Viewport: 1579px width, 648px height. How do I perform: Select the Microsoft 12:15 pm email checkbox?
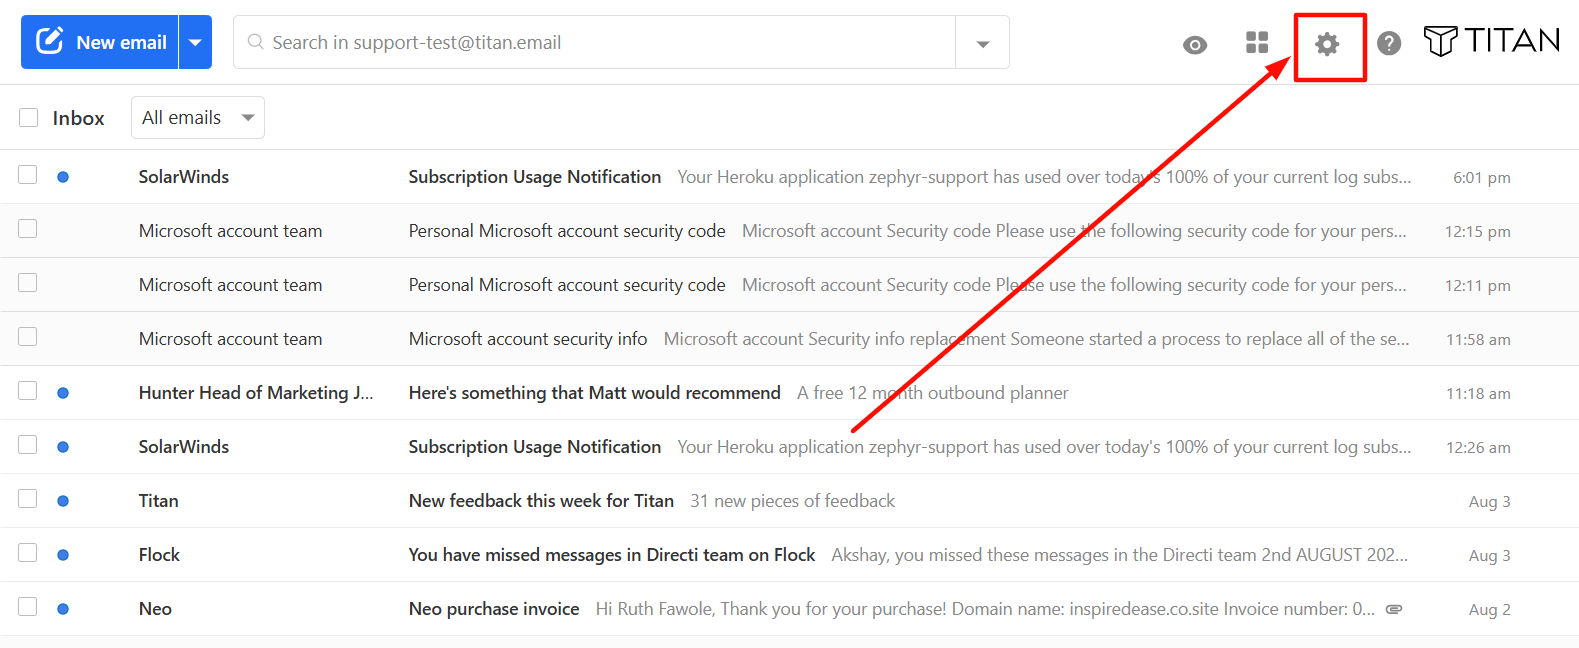(28, 229)
